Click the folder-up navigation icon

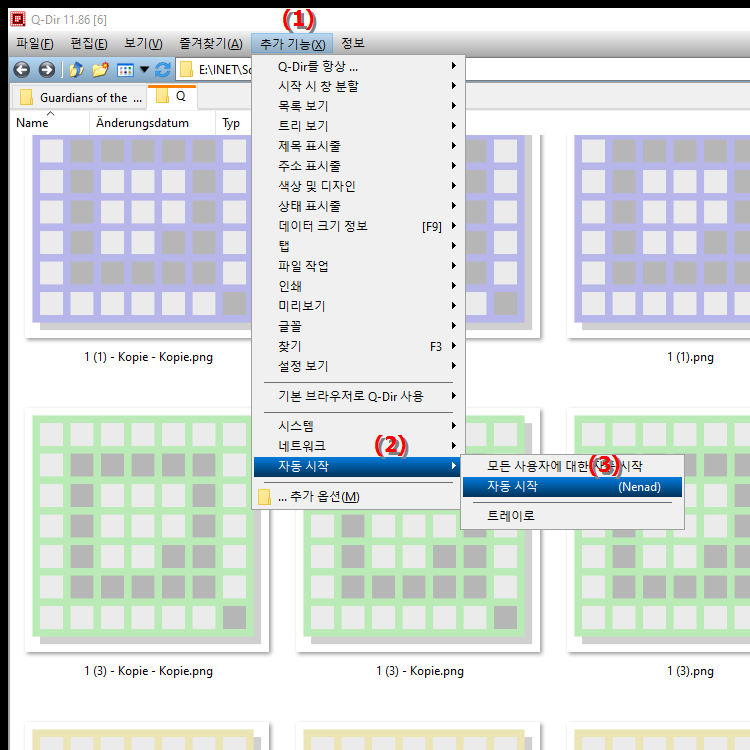pyautogui.click(x=77, y=70)
